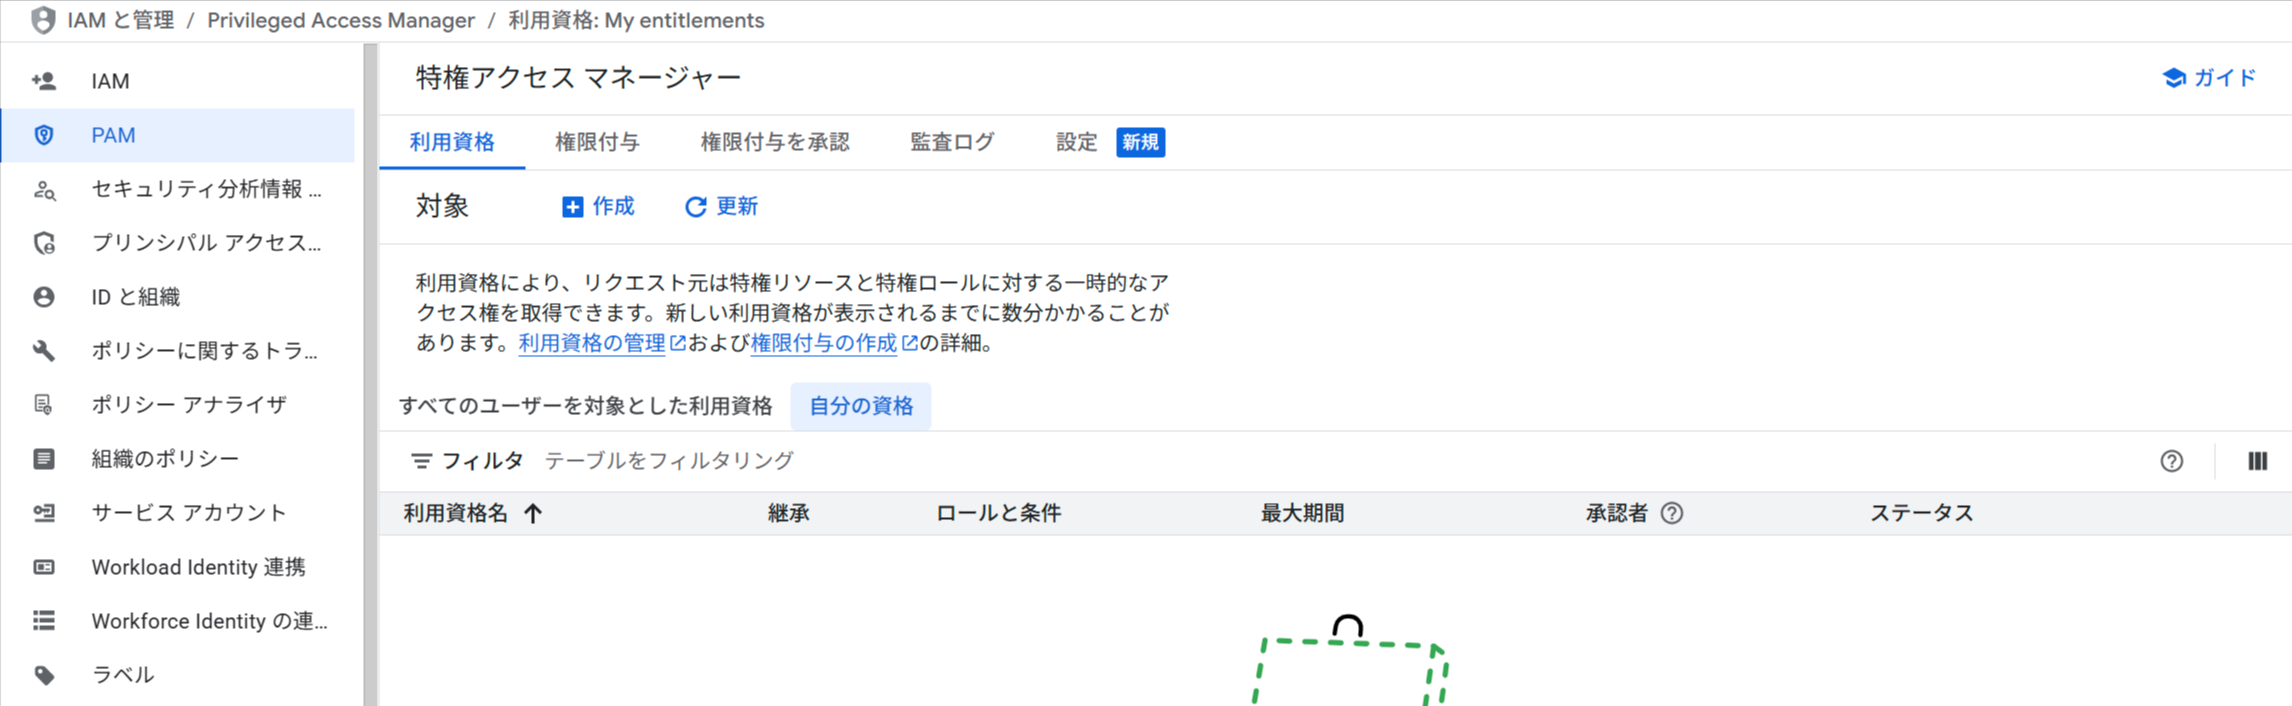Open 組織のポリシー in the sidebar
Viewport: 2292px width, 706px height.
coord(178,459)
